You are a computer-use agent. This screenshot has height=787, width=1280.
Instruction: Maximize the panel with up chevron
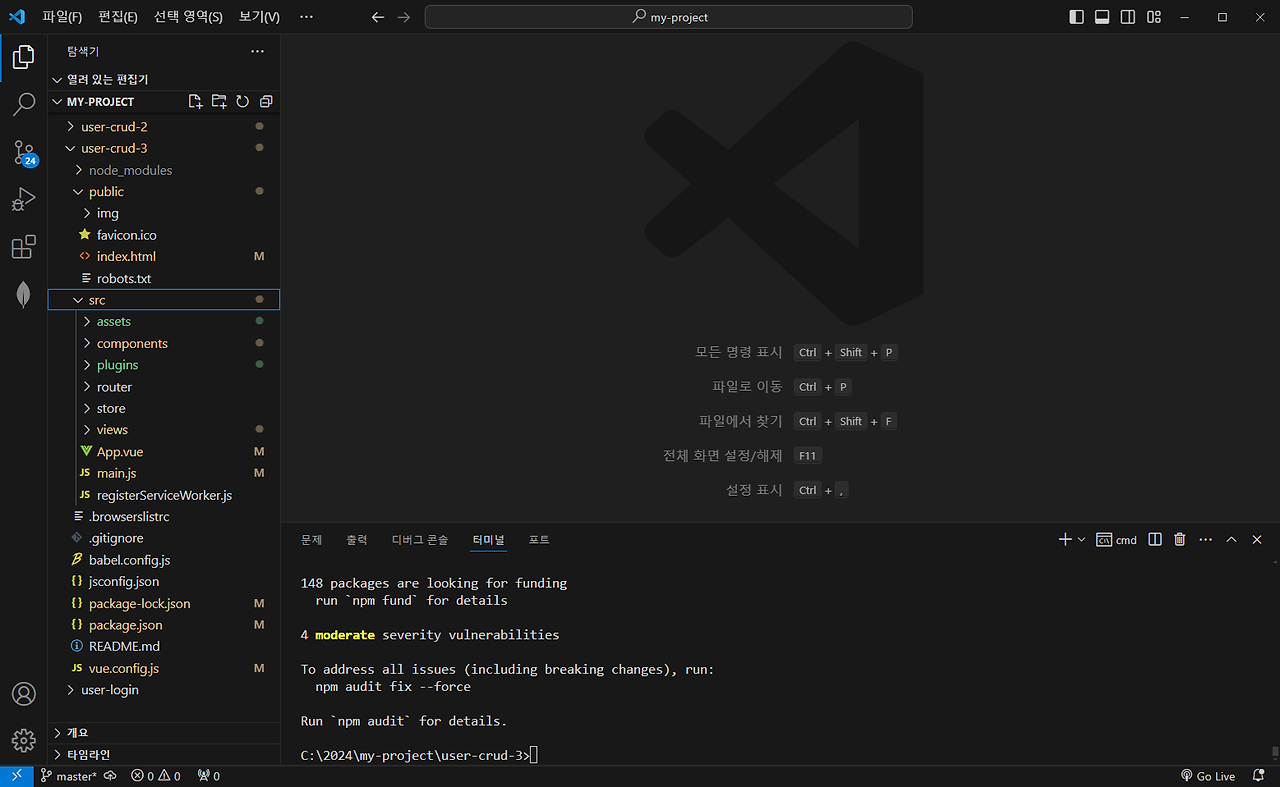[x=1231, y=539]
